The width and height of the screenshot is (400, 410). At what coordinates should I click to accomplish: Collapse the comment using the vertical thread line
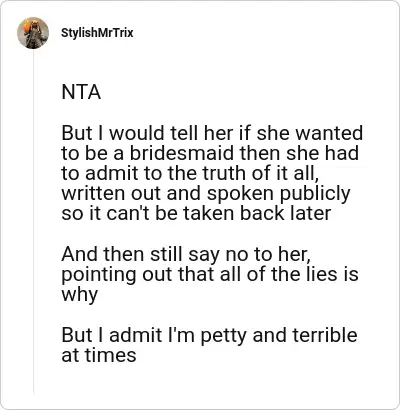pyautogui.click(x=33, y=222)
